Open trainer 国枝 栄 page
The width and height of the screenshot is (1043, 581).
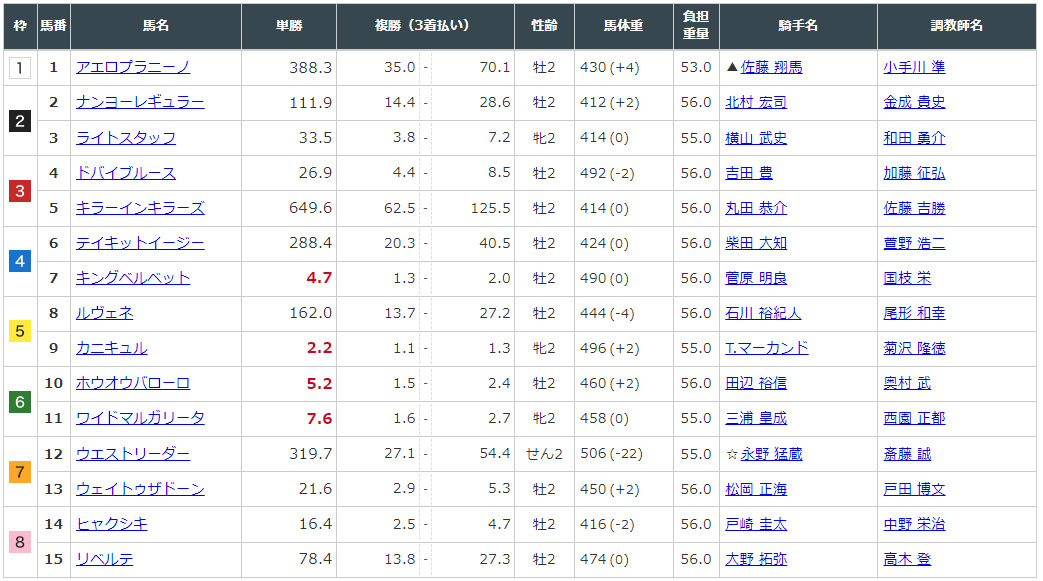906,278
